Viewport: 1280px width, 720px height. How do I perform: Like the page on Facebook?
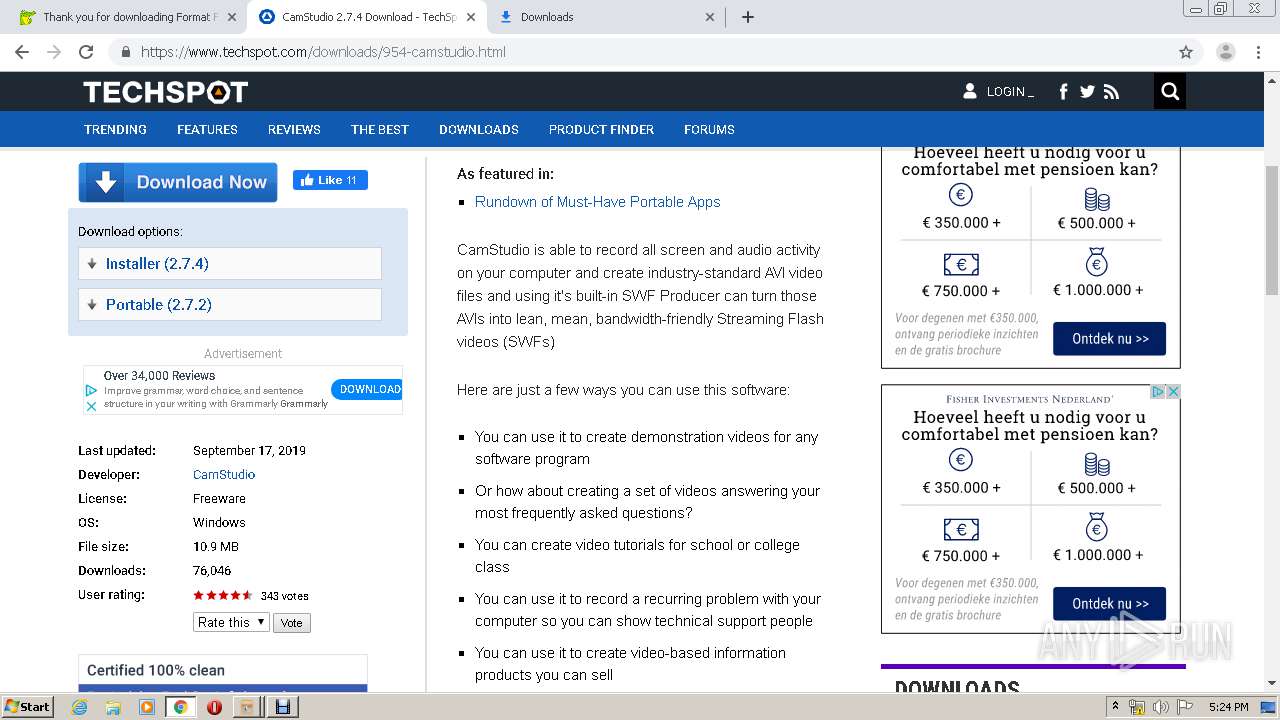[330, 180]
